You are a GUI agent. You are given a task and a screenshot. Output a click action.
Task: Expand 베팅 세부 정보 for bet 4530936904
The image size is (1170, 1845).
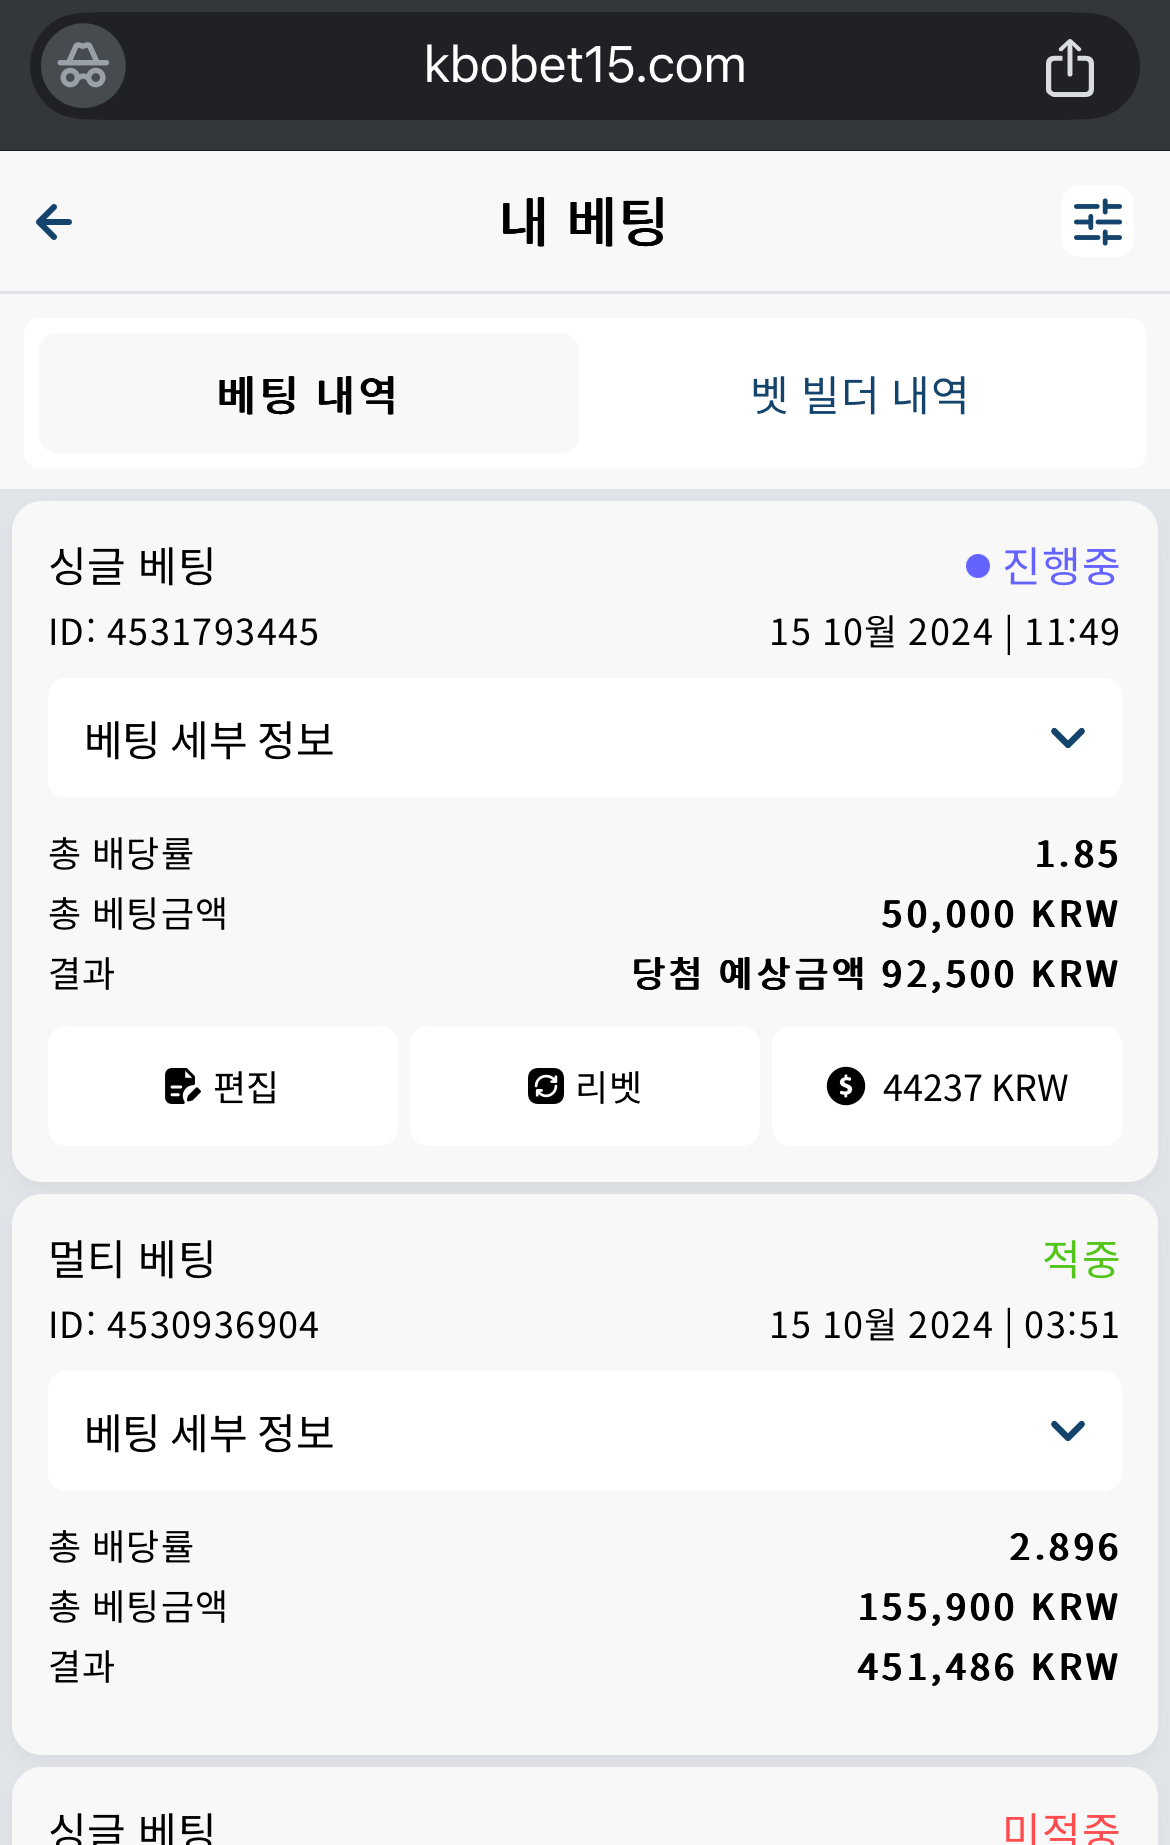(x=585, y=1431)
